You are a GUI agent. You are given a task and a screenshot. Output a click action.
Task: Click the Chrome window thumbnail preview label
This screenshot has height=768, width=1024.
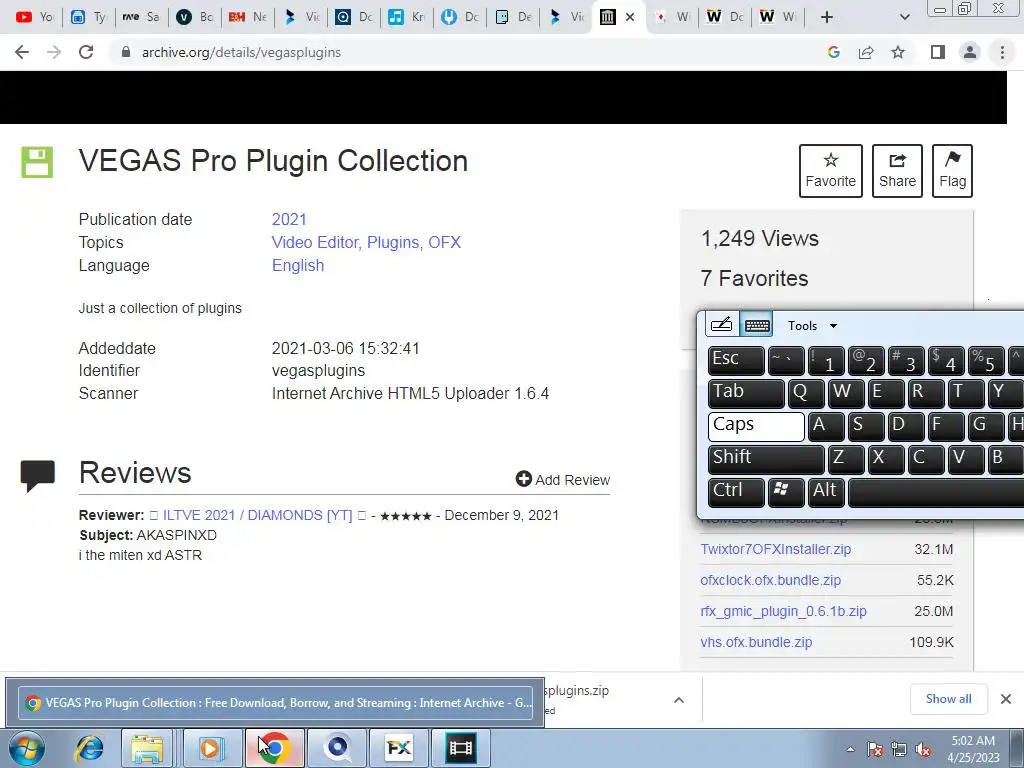point(276,703)
